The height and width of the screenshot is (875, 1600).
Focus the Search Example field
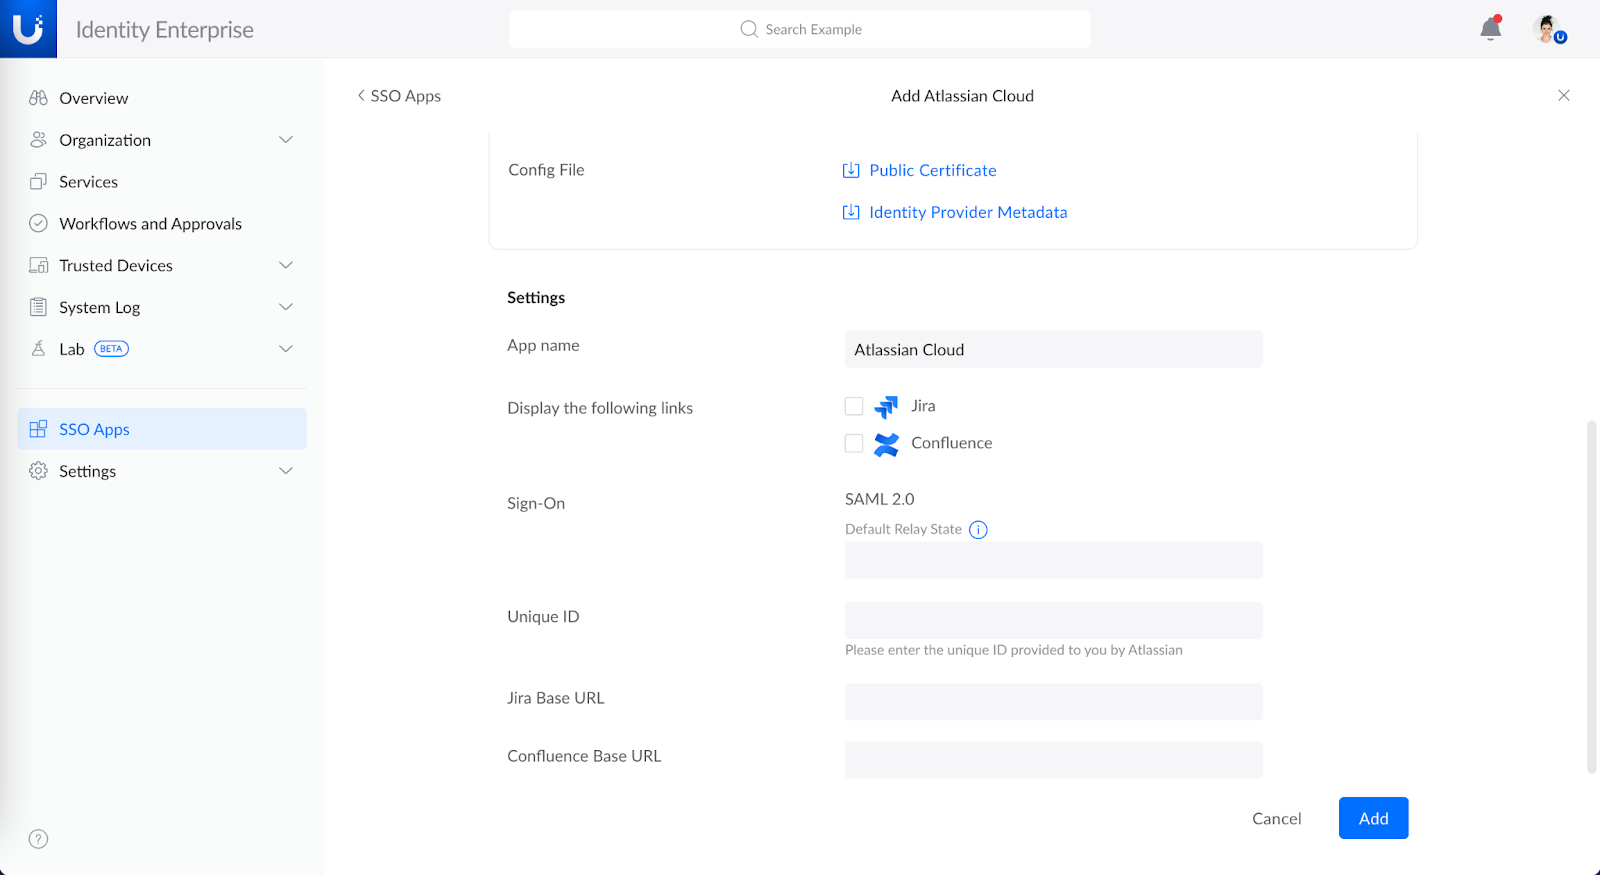(800, 29)
